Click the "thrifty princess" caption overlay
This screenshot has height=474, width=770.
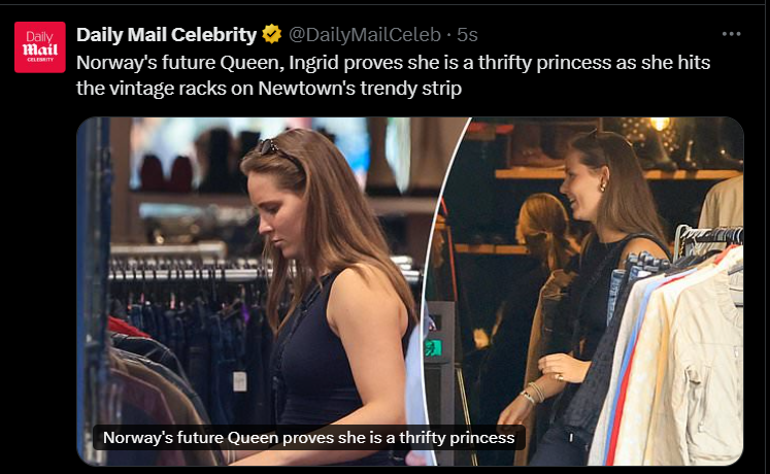coord(308,437)
